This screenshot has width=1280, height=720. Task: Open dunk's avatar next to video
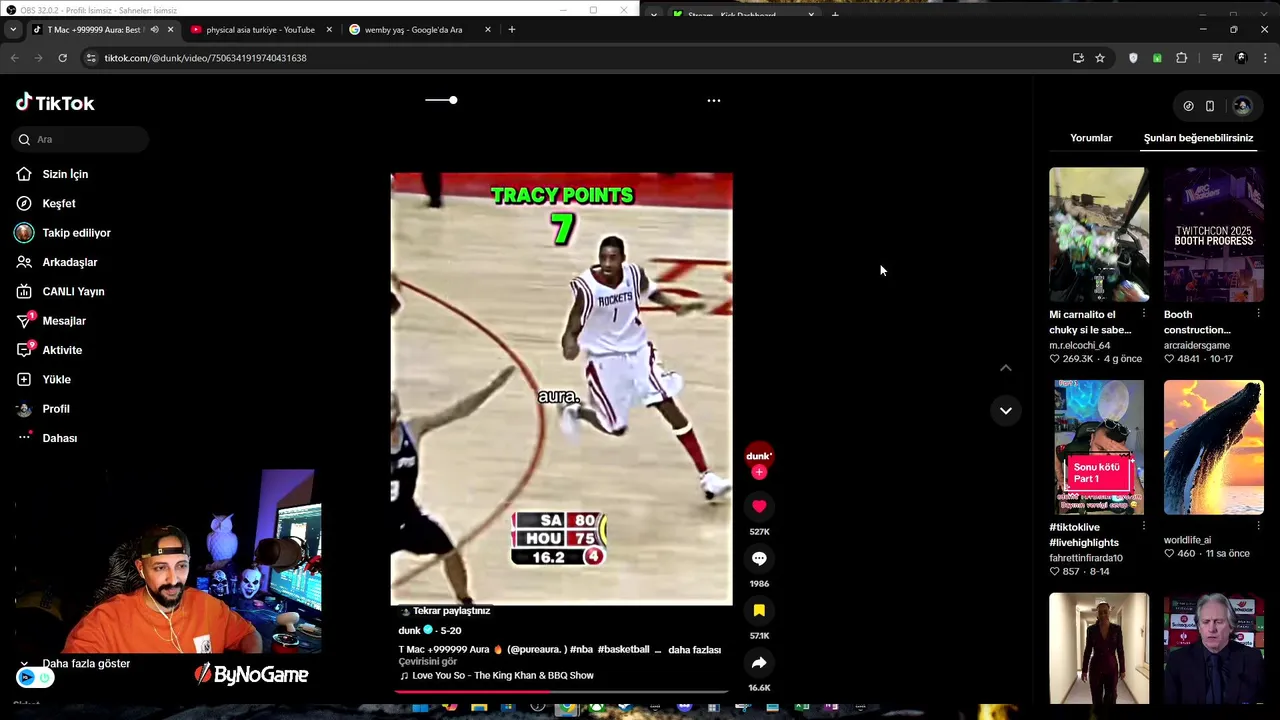[759, 455]
